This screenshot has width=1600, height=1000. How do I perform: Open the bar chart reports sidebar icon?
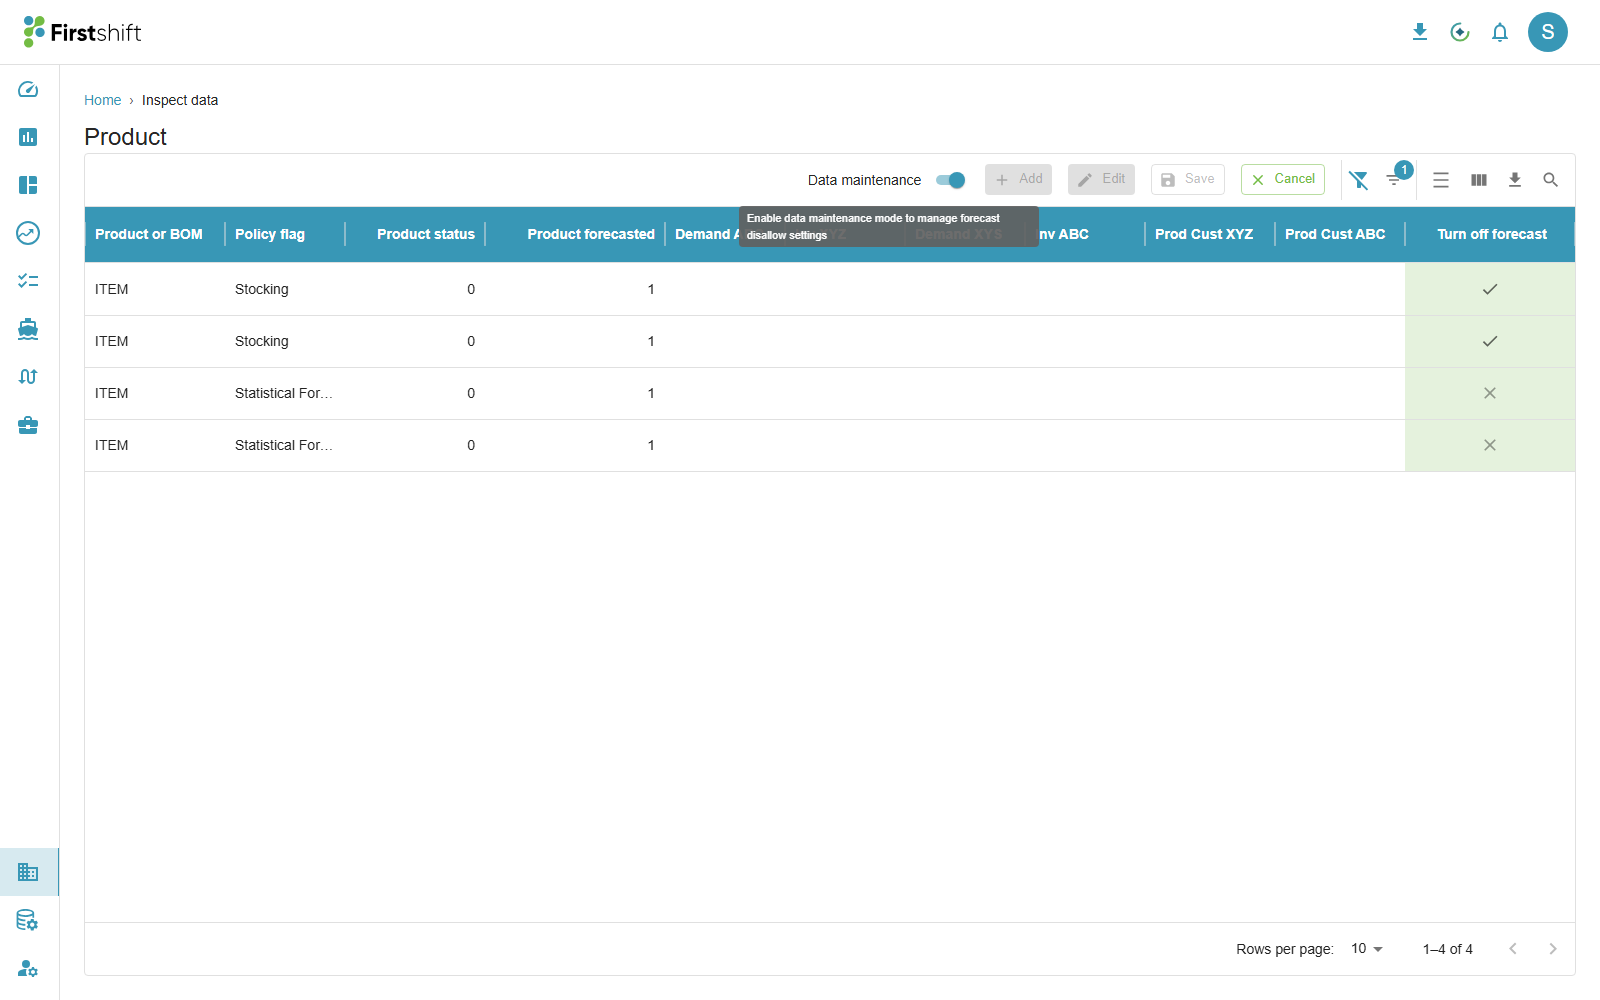(28, 137)
